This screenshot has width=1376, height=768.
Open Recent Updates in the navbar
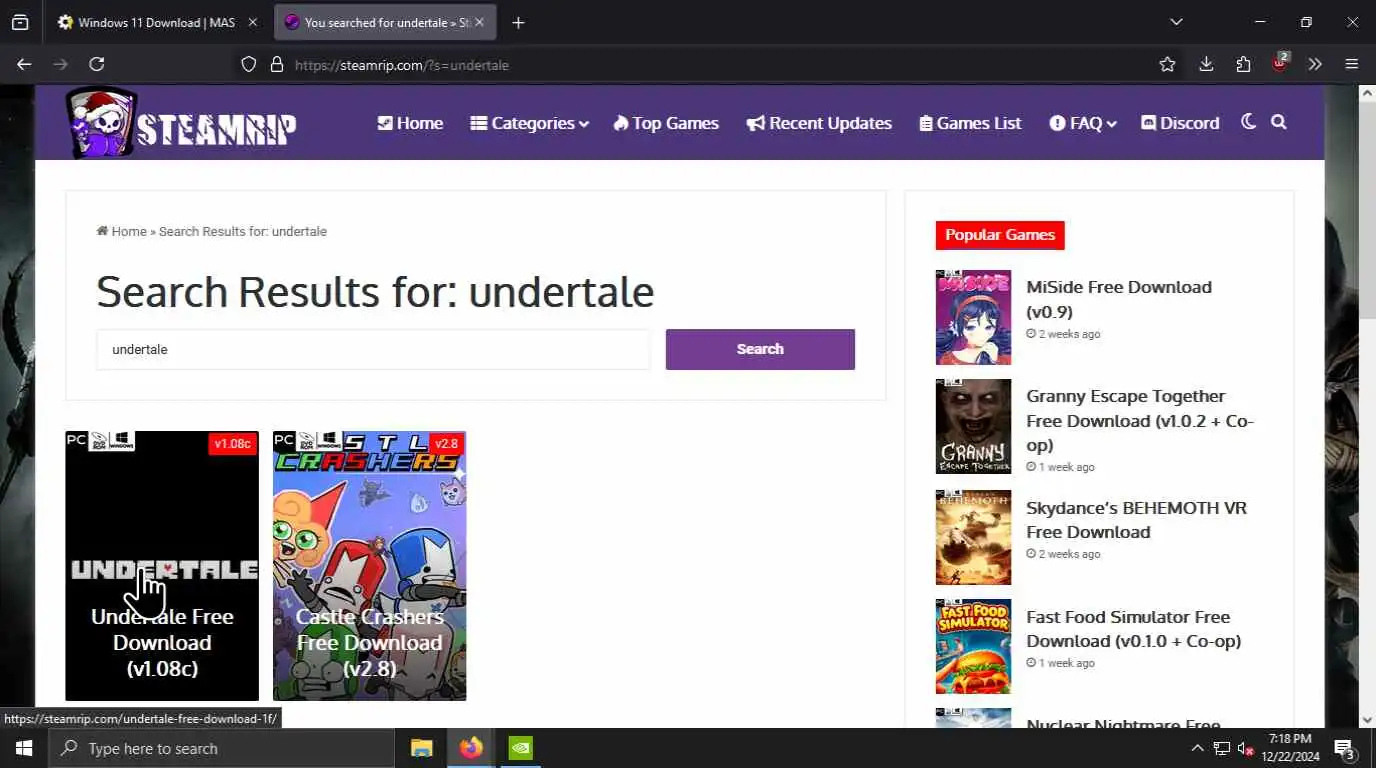click(819, 123)
